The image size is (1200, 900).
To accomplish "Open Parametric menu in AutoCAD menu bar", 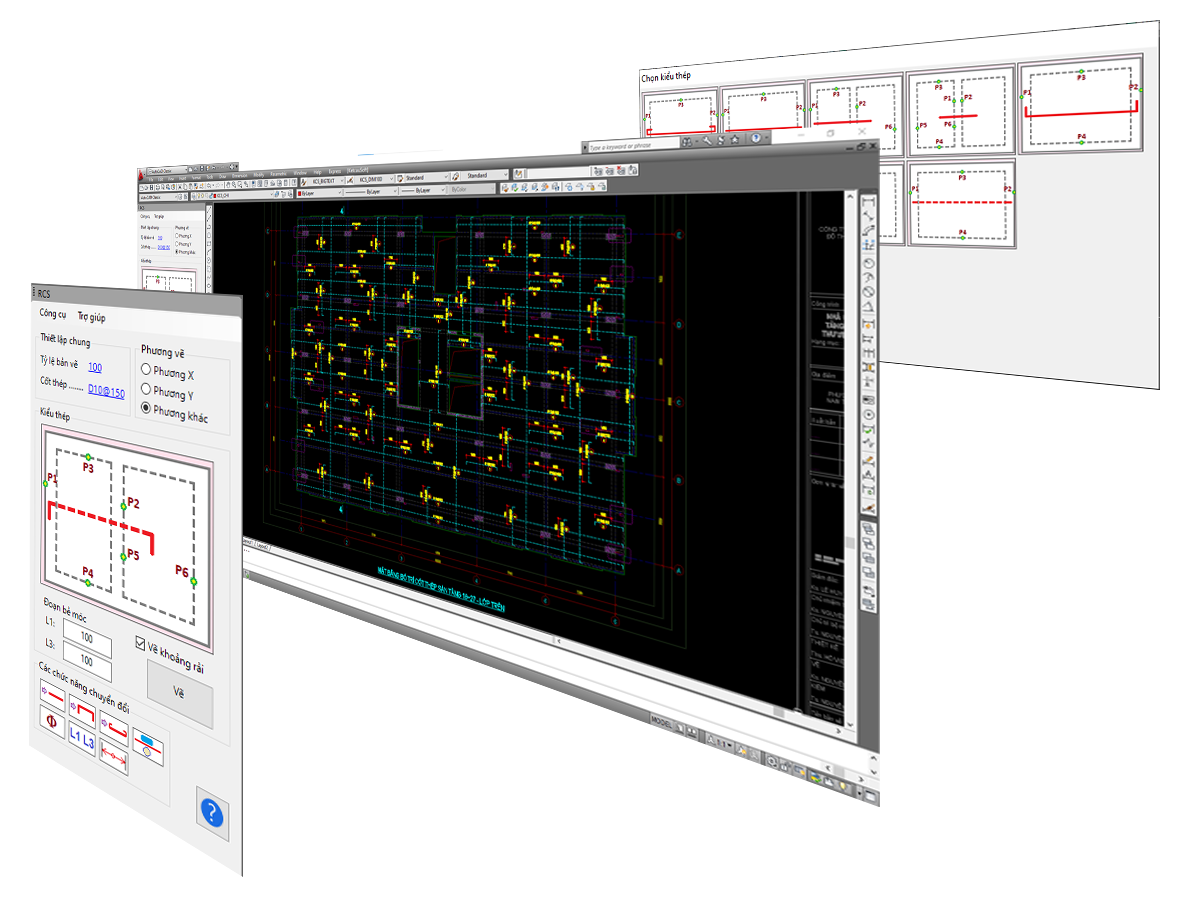I will click(278, 173).
